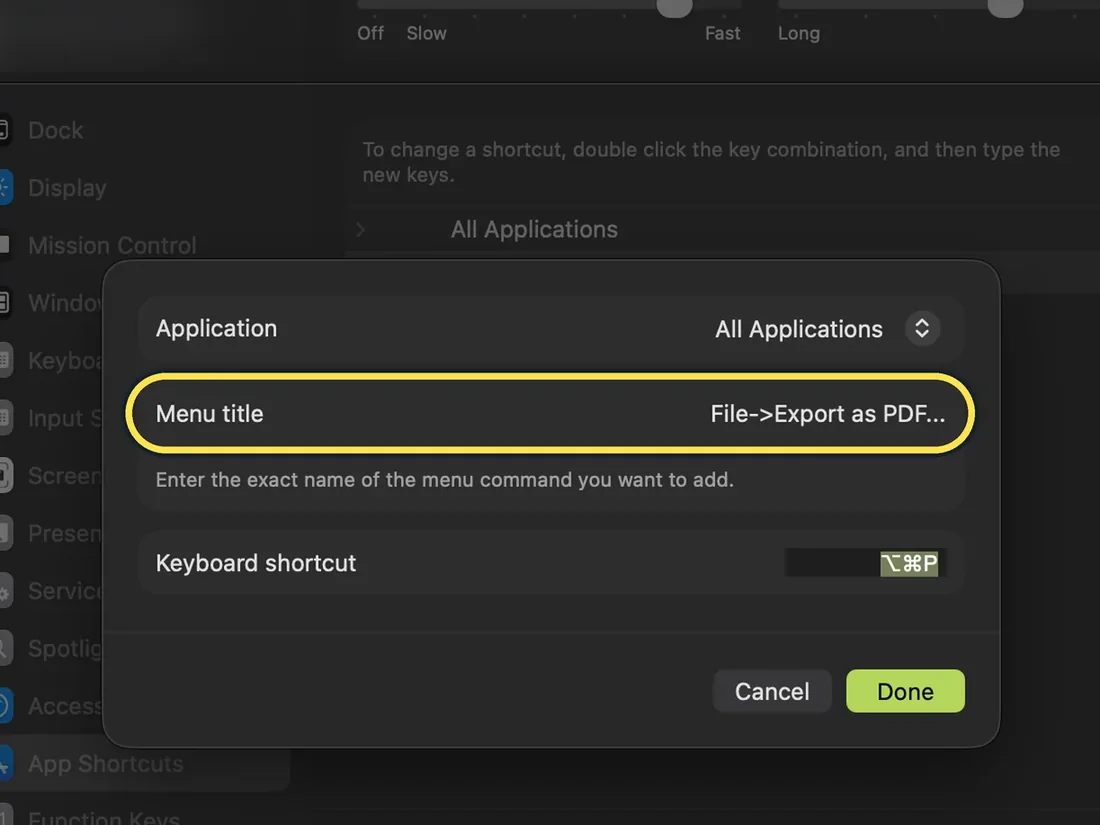Click the Fast label under slider
Screen dimensions: 1100x825
pyautogui.click(x=723, y=33)
